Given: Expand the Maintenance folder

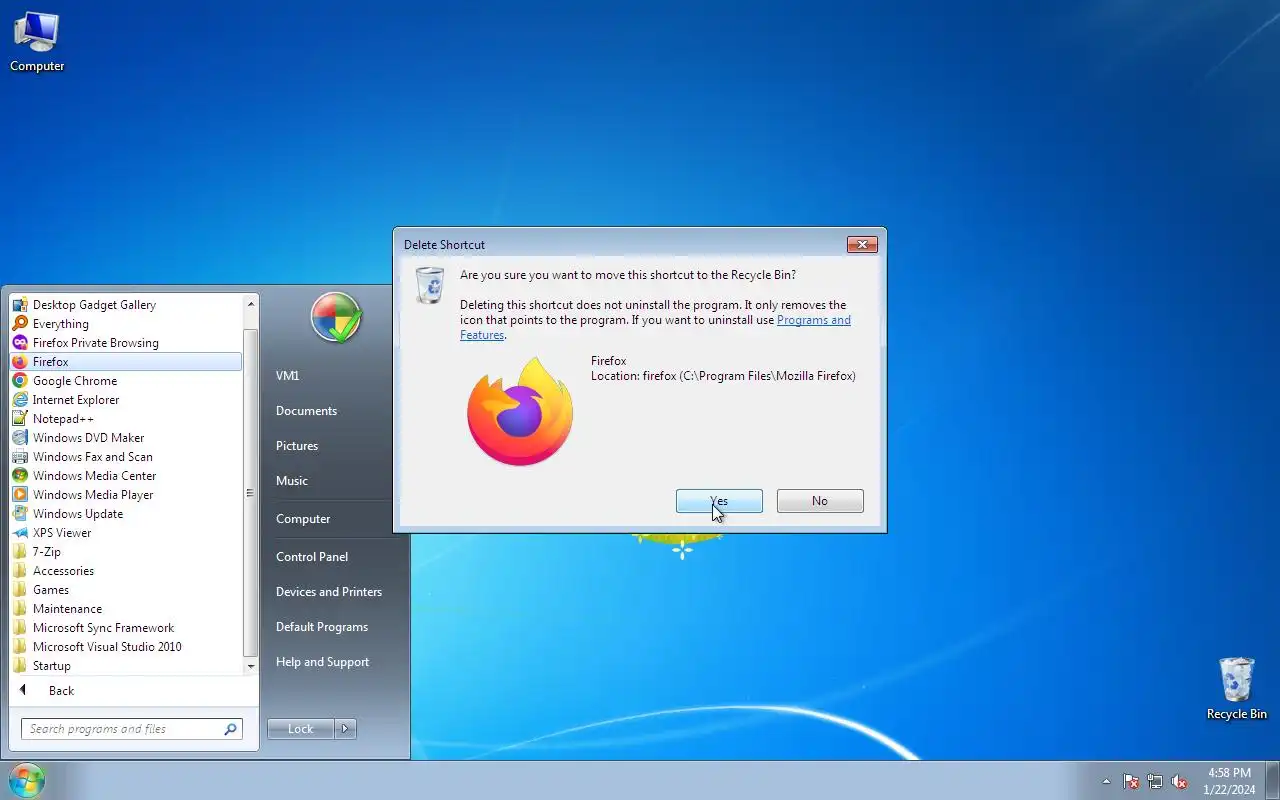Looking at the screenshot, I should [x=126, y=609].
